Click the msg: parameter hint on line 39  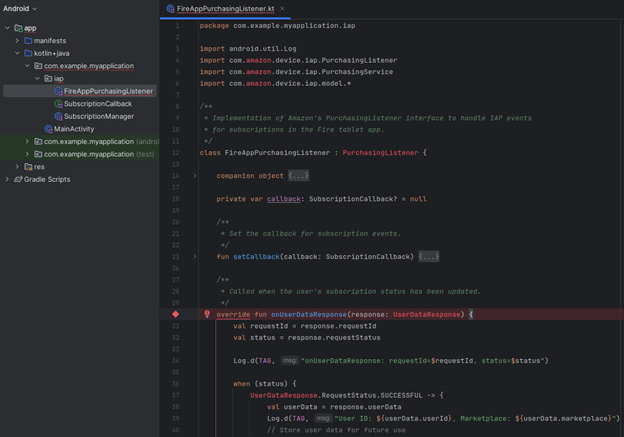point(324,418)
